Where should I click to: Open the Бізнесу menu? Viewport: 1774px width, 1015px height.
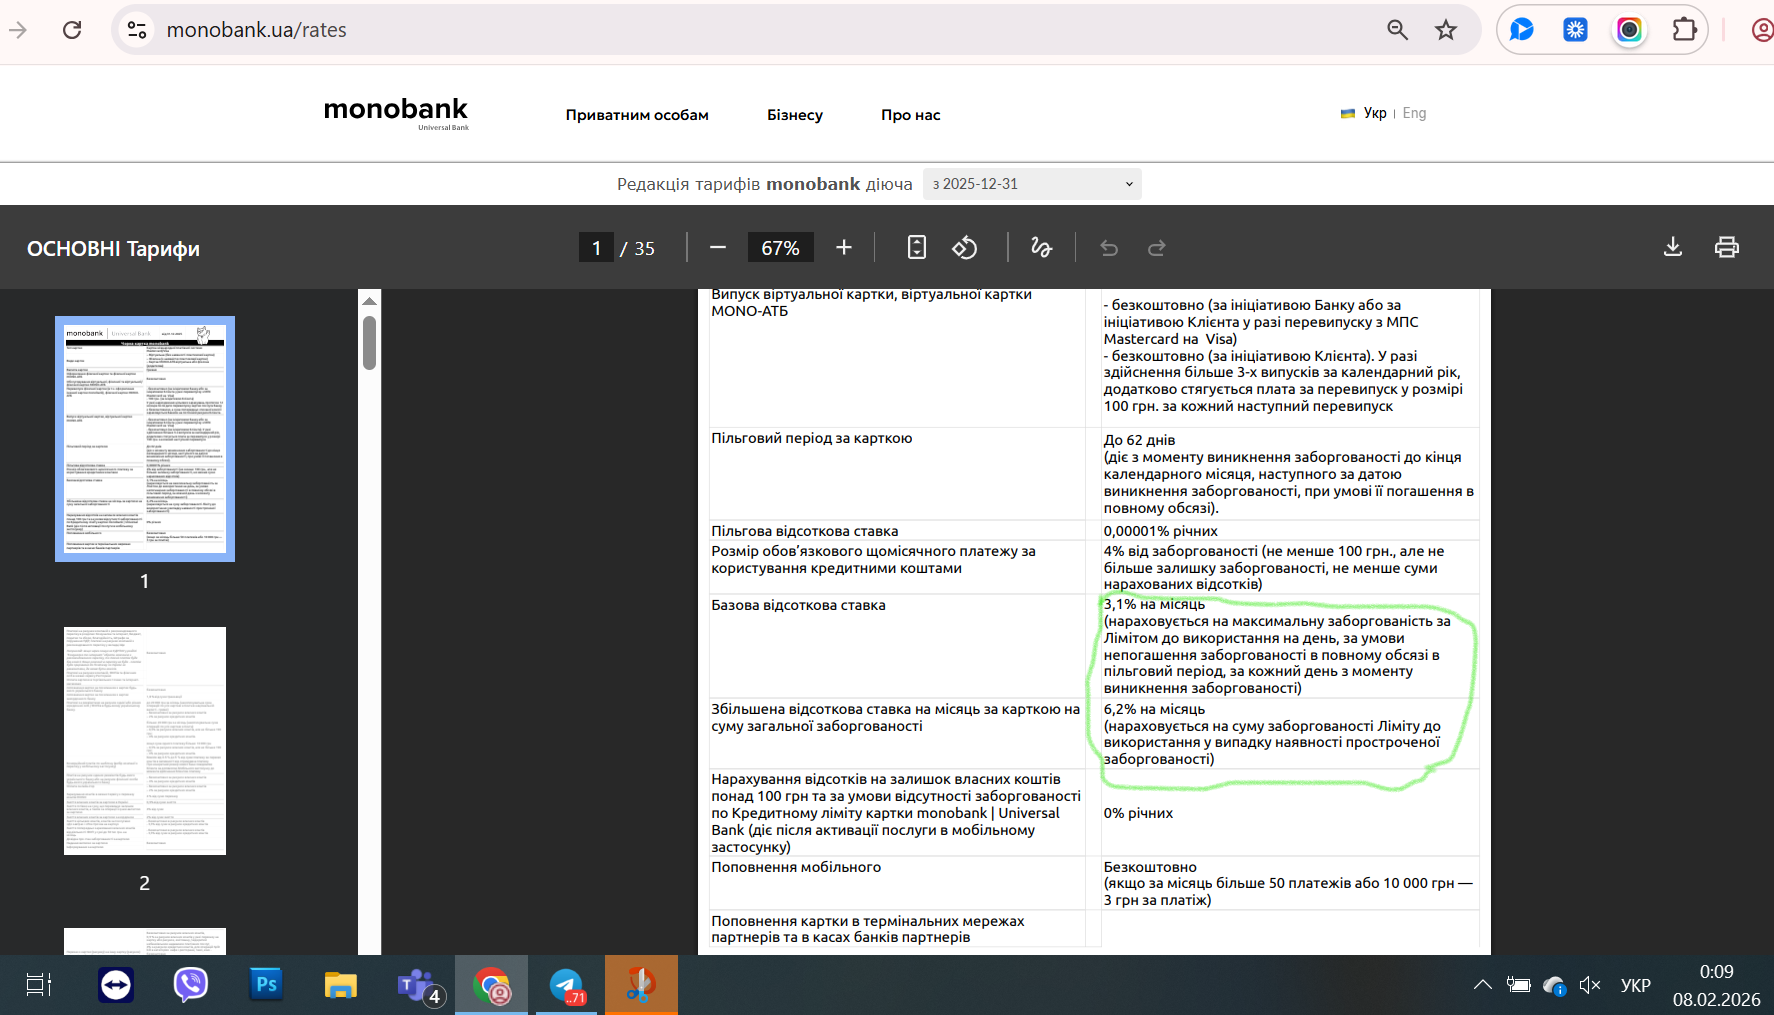click(x=795, y=115)
